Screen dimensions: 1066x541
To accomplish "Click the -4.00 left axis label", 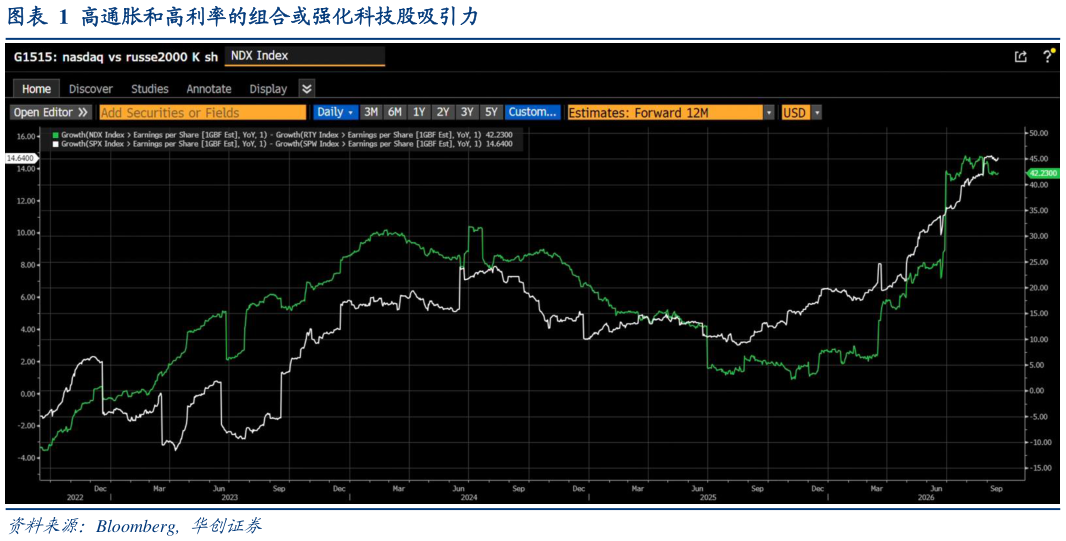I will click(24, 457).
